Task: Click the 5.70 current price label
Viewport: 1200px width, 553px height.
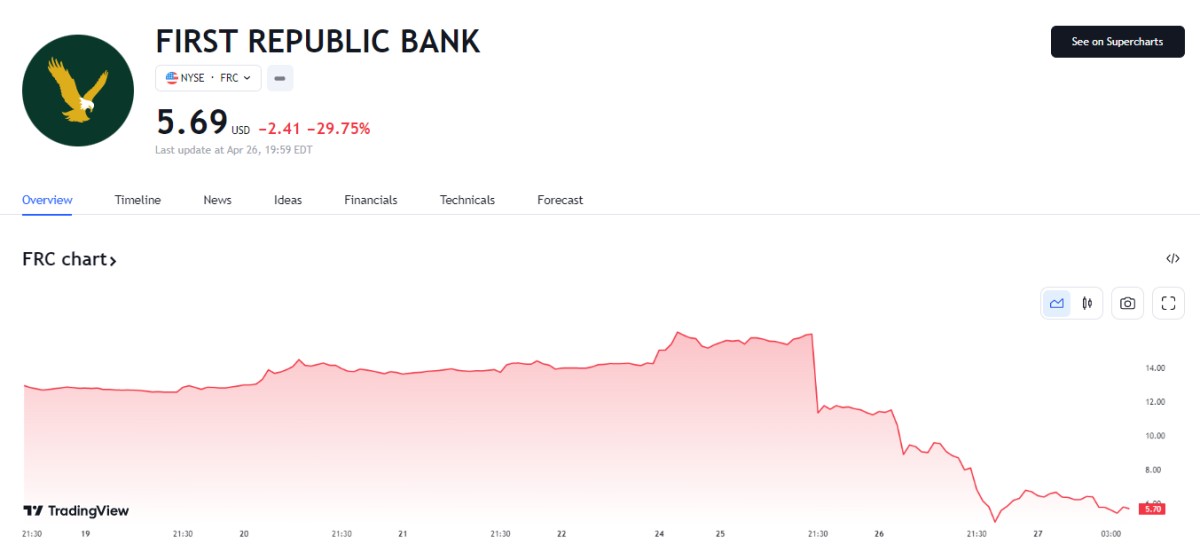Action: [x=1152, y=509]
